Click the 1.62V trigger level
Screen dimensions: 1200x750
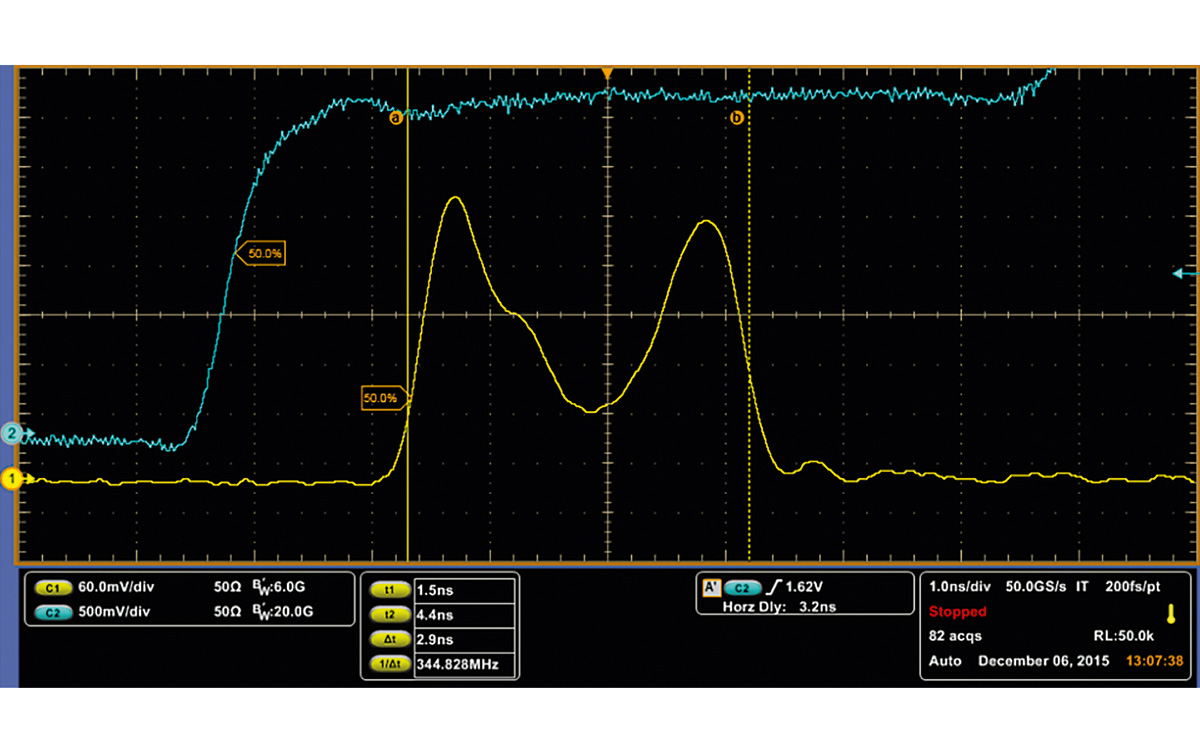pyautogui.click(x=803, y=588)
